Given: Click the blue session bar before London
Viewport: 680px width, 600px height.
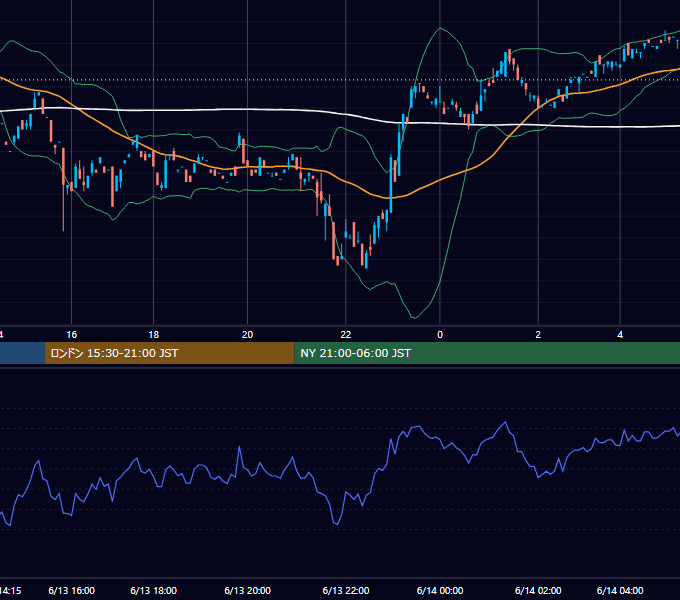Looking at the screenshot, I should pos(23,353).
